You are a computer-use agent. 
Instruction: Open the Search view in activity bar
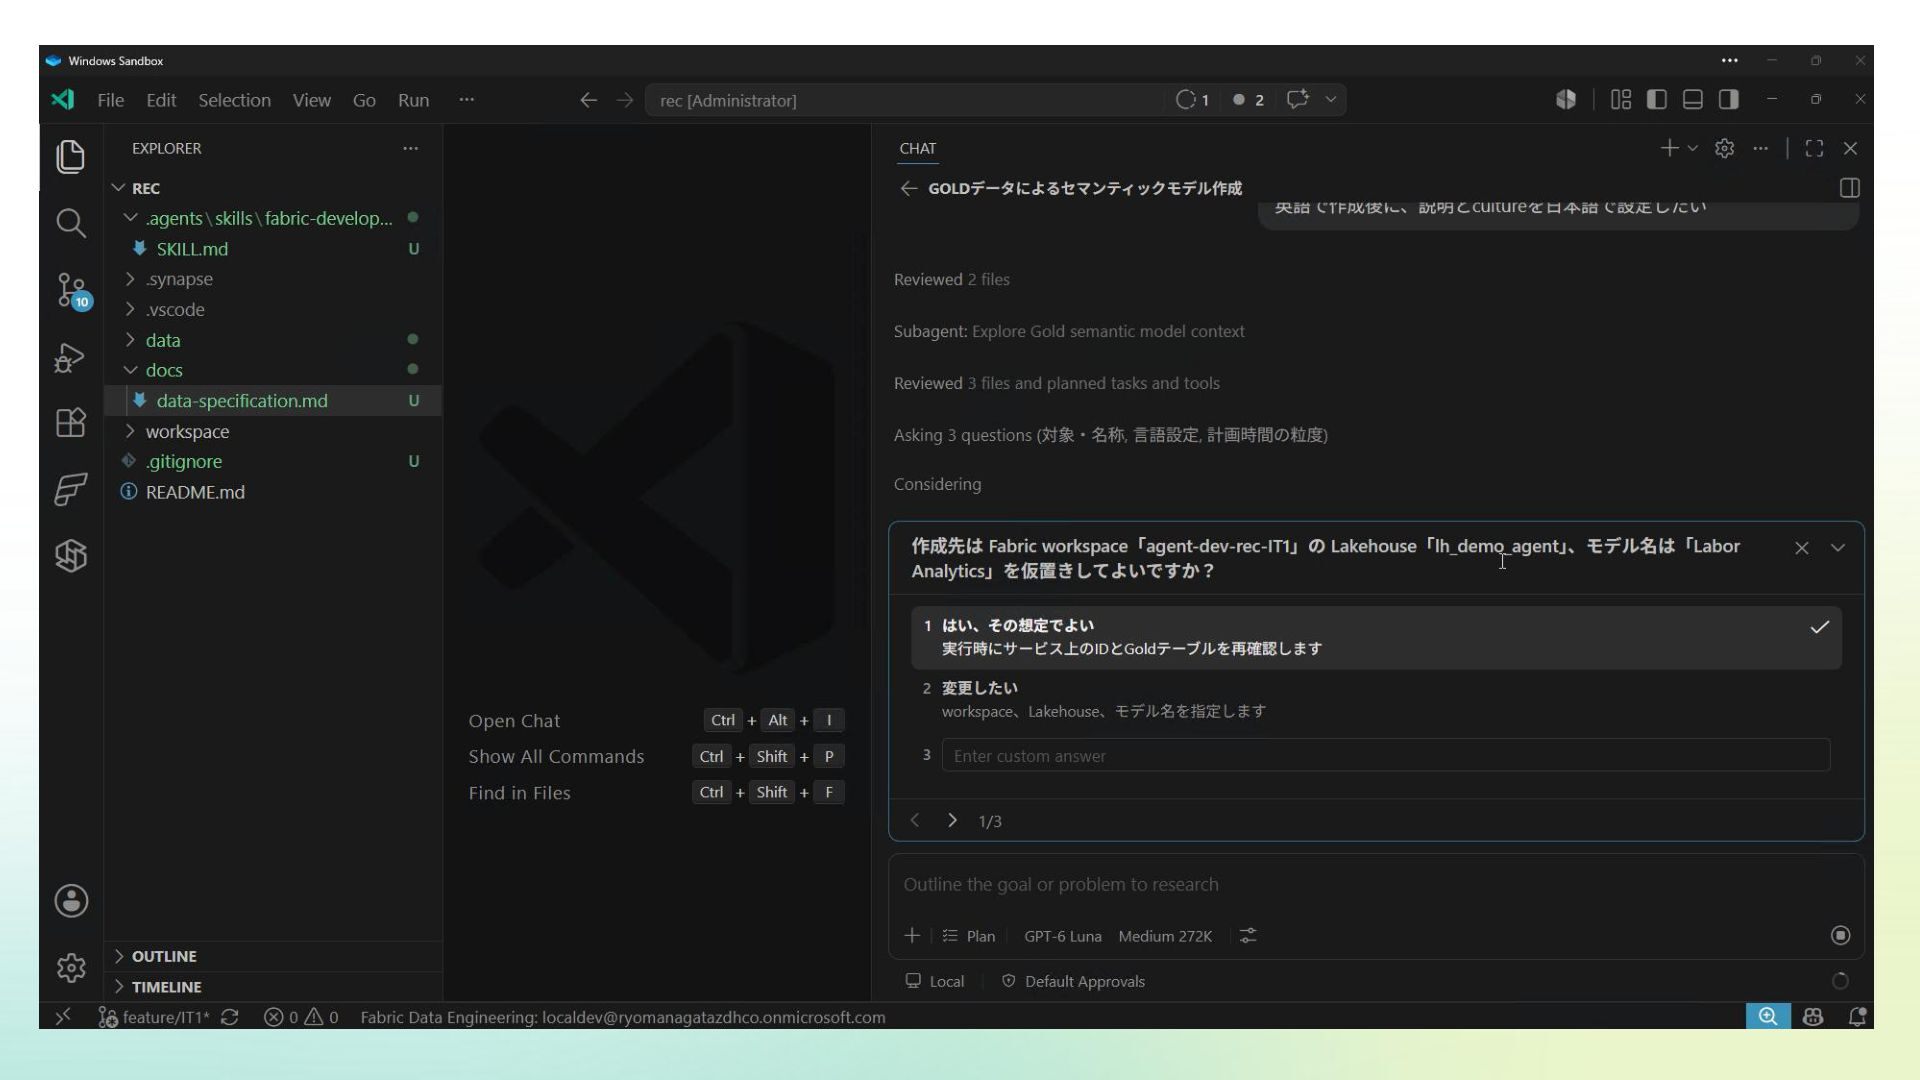tap(70, 222)
